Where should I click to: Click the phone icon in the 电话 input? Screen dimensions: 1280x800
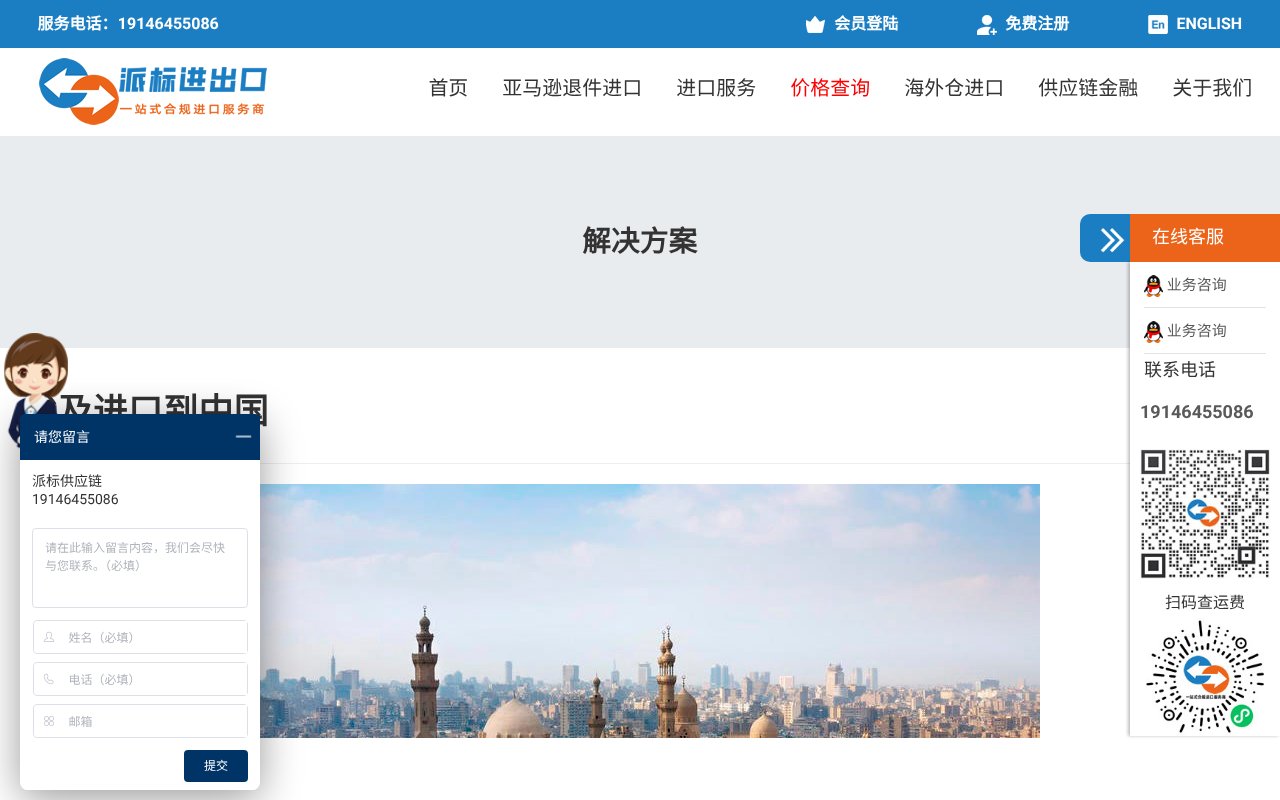(47, 679)
